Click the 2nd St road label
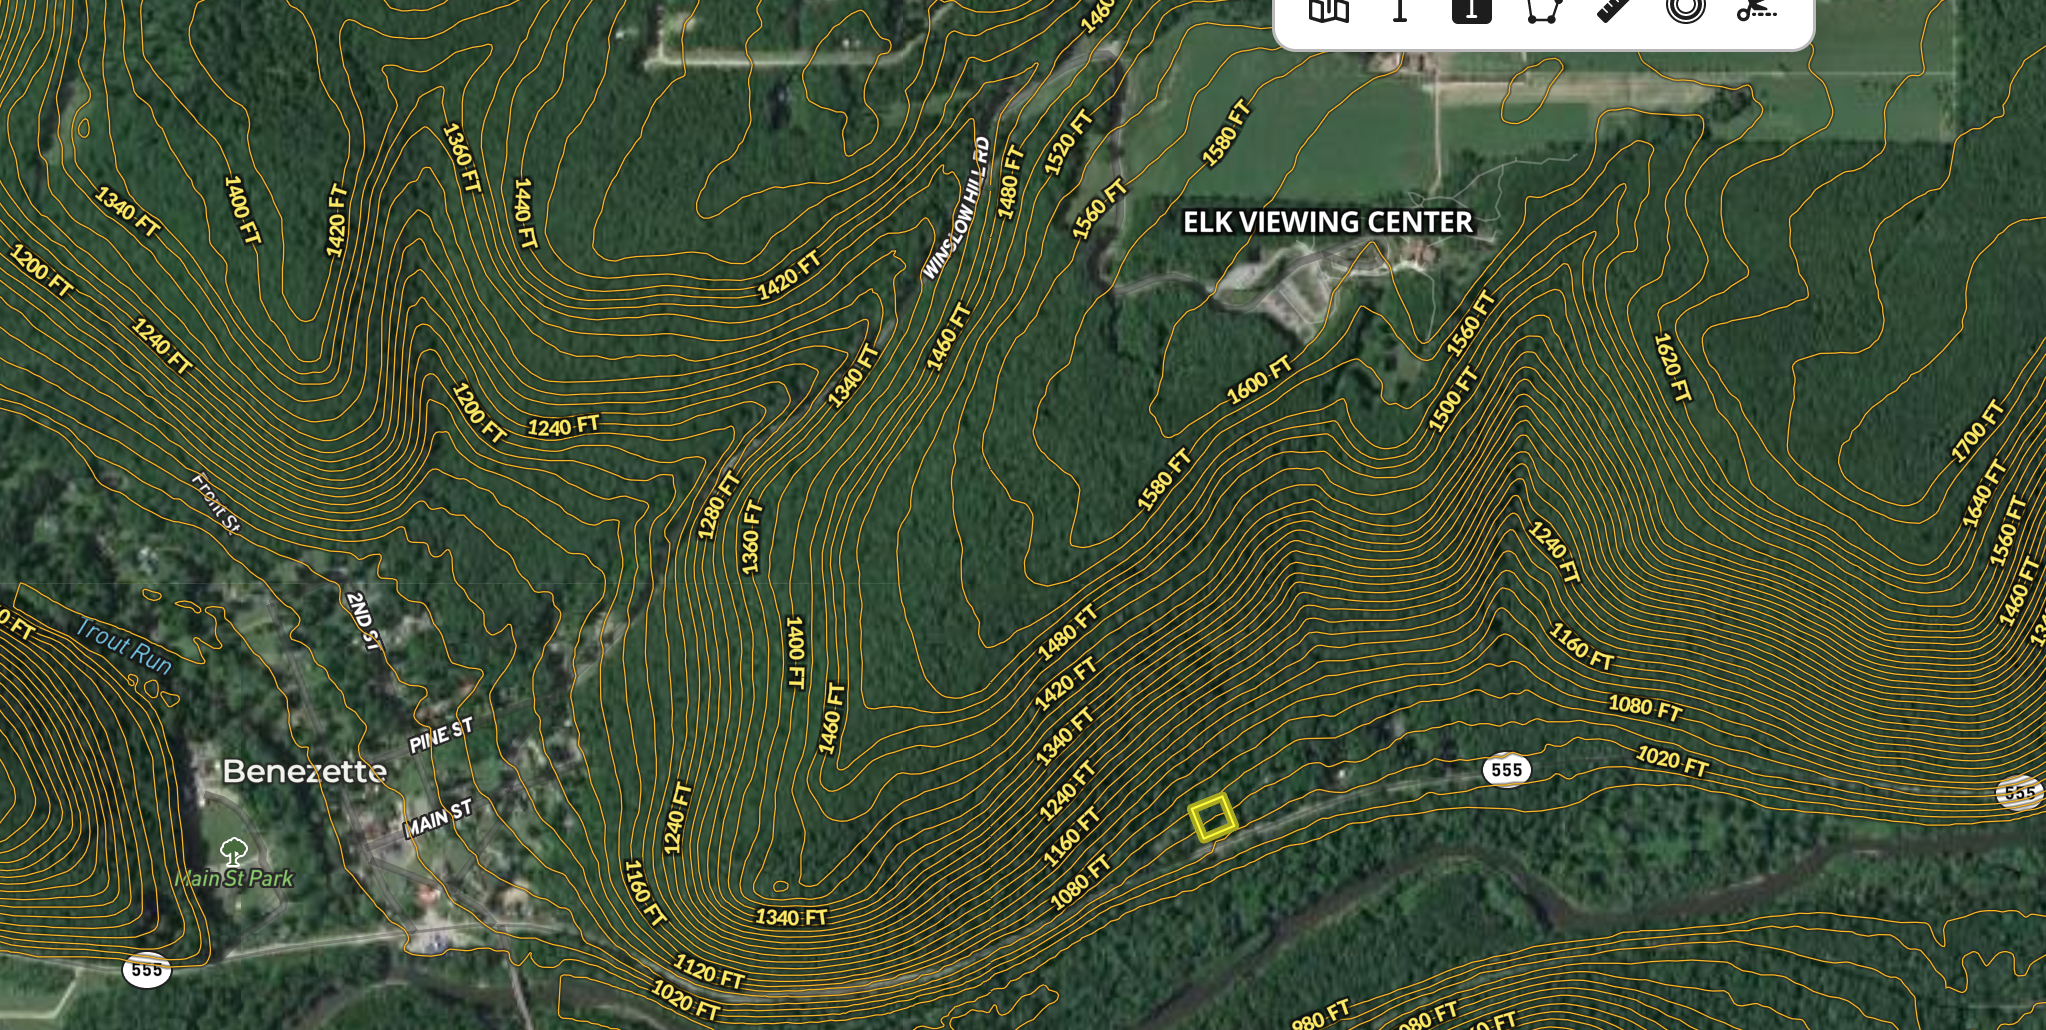The width and height of the screenshot is (2046, 1030). click(x=363, y=621)
